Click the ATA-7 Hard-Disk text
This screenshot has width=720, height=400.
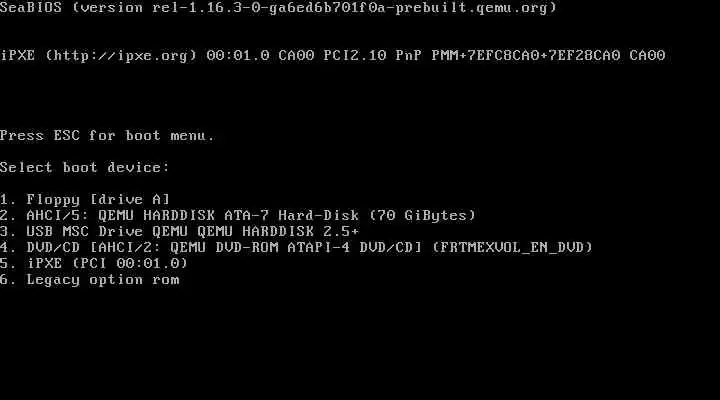point(292,215)
